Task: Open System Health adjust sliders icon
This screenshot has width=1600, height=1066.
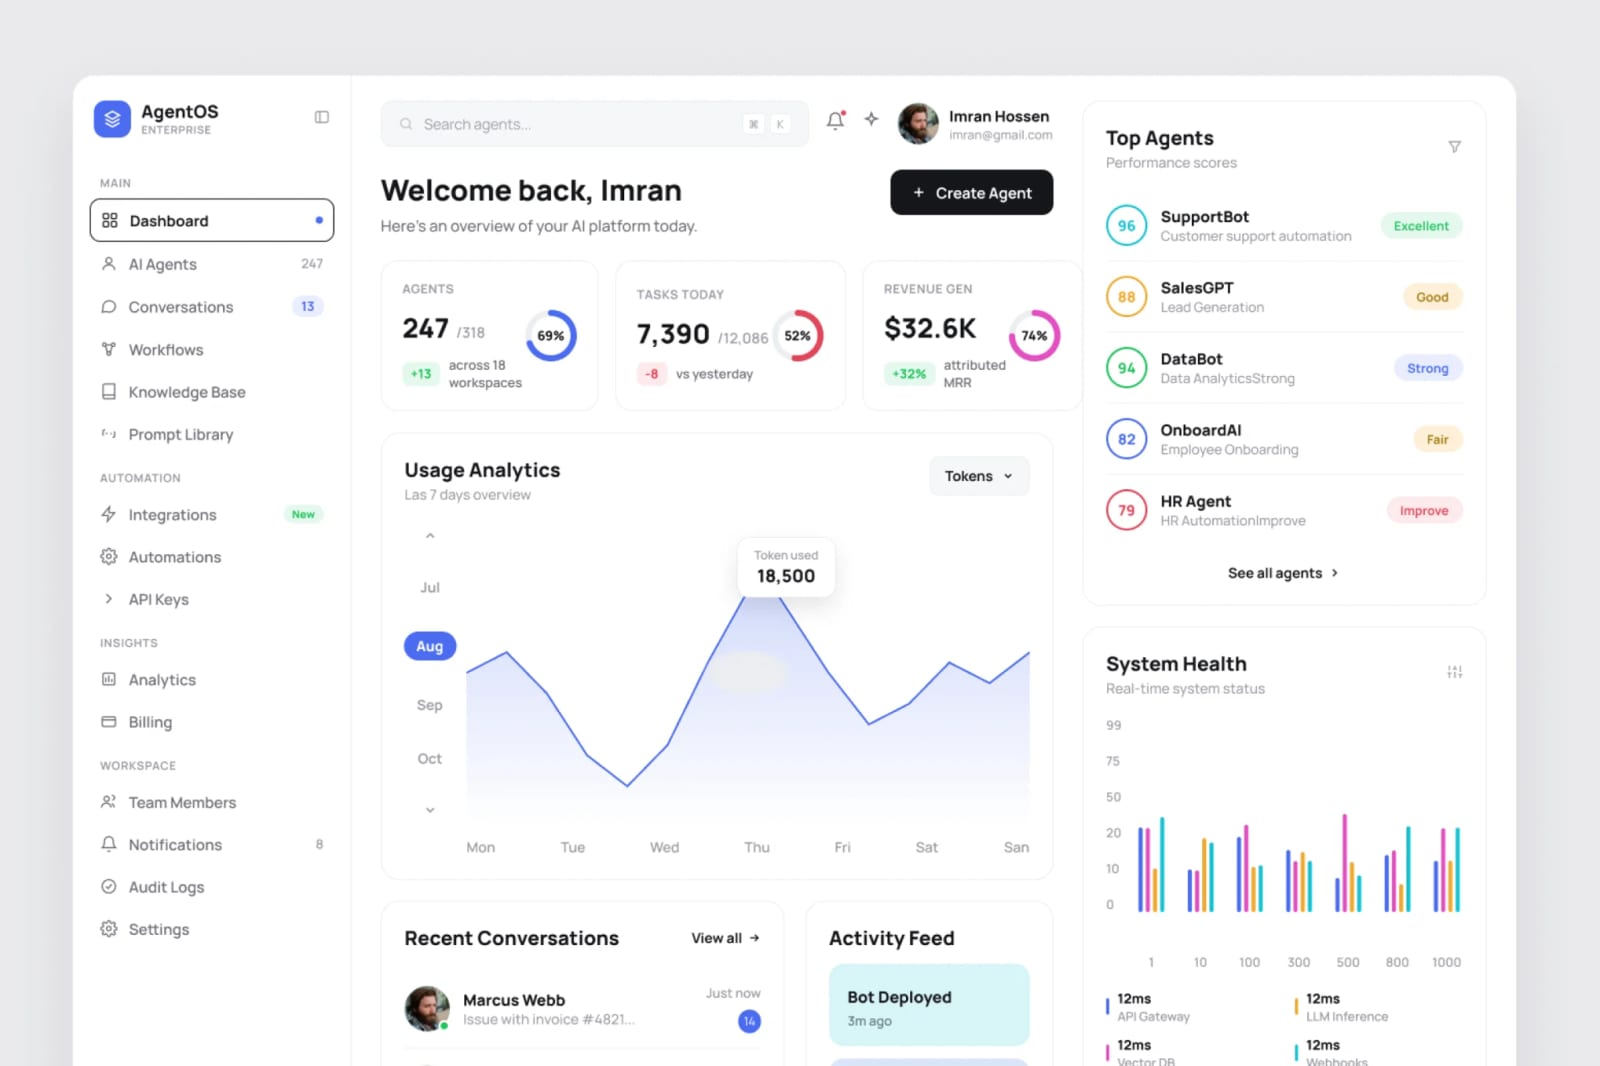Action: (x=1455, y=672)
